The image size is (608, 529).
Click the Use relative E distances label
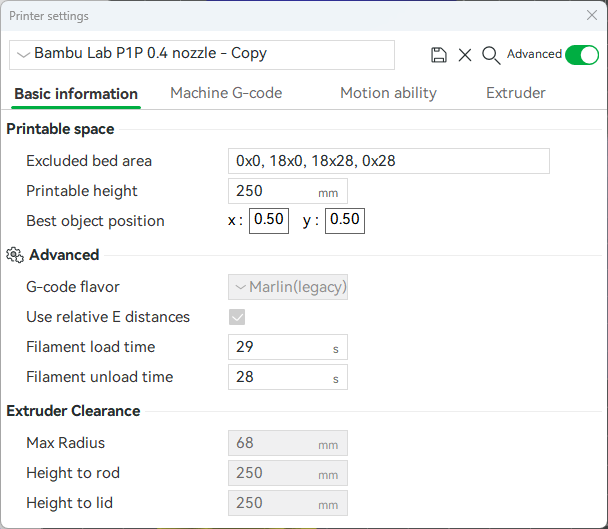click(x=108, y=317)
